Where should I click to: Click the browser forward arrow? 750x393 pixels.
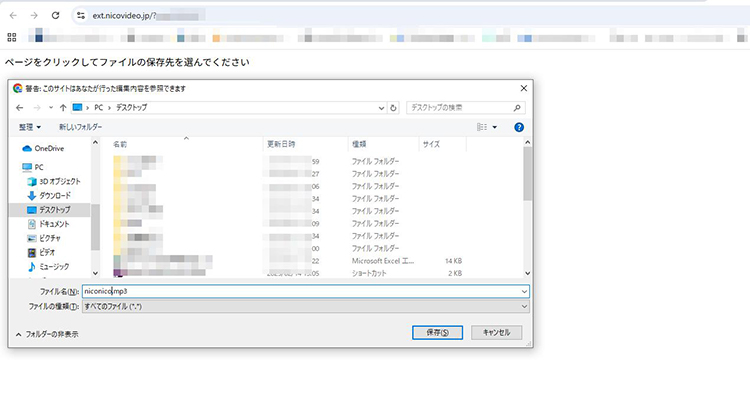pyautogui.click(x=34, y=15)
